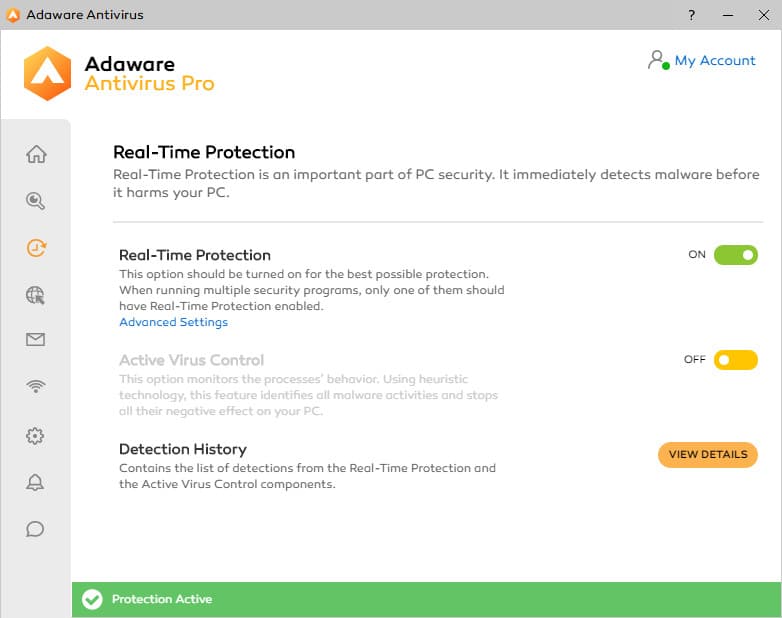The height and width of the screenshot is (618, 782).
Task: Turn on the Active Virus Control toggle
Action: click(736, 360)
